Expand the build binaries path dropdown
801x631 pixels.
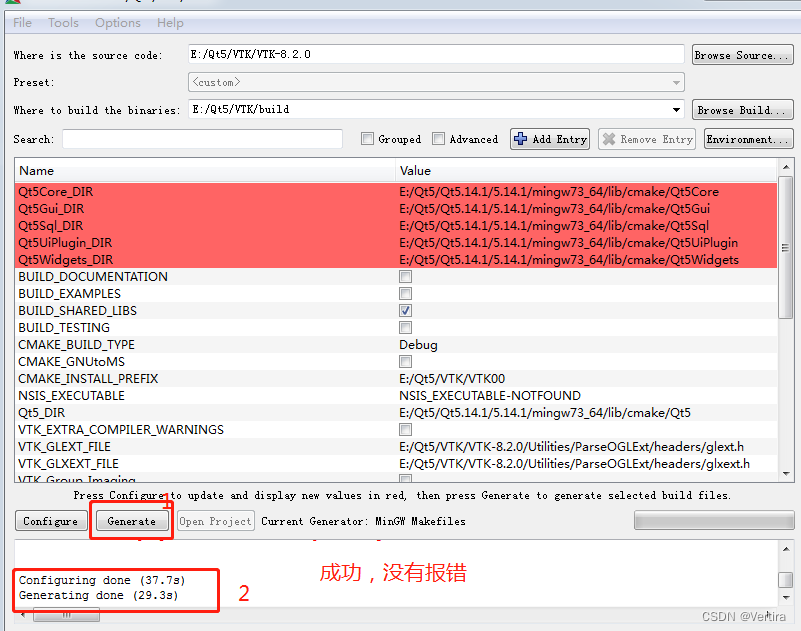(x=676, y=110)
